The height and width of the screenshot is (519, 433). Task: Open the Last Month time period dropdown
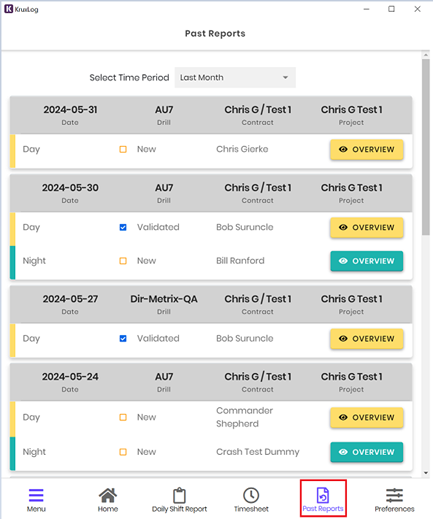pyautogui.click(x=235, y=78)
